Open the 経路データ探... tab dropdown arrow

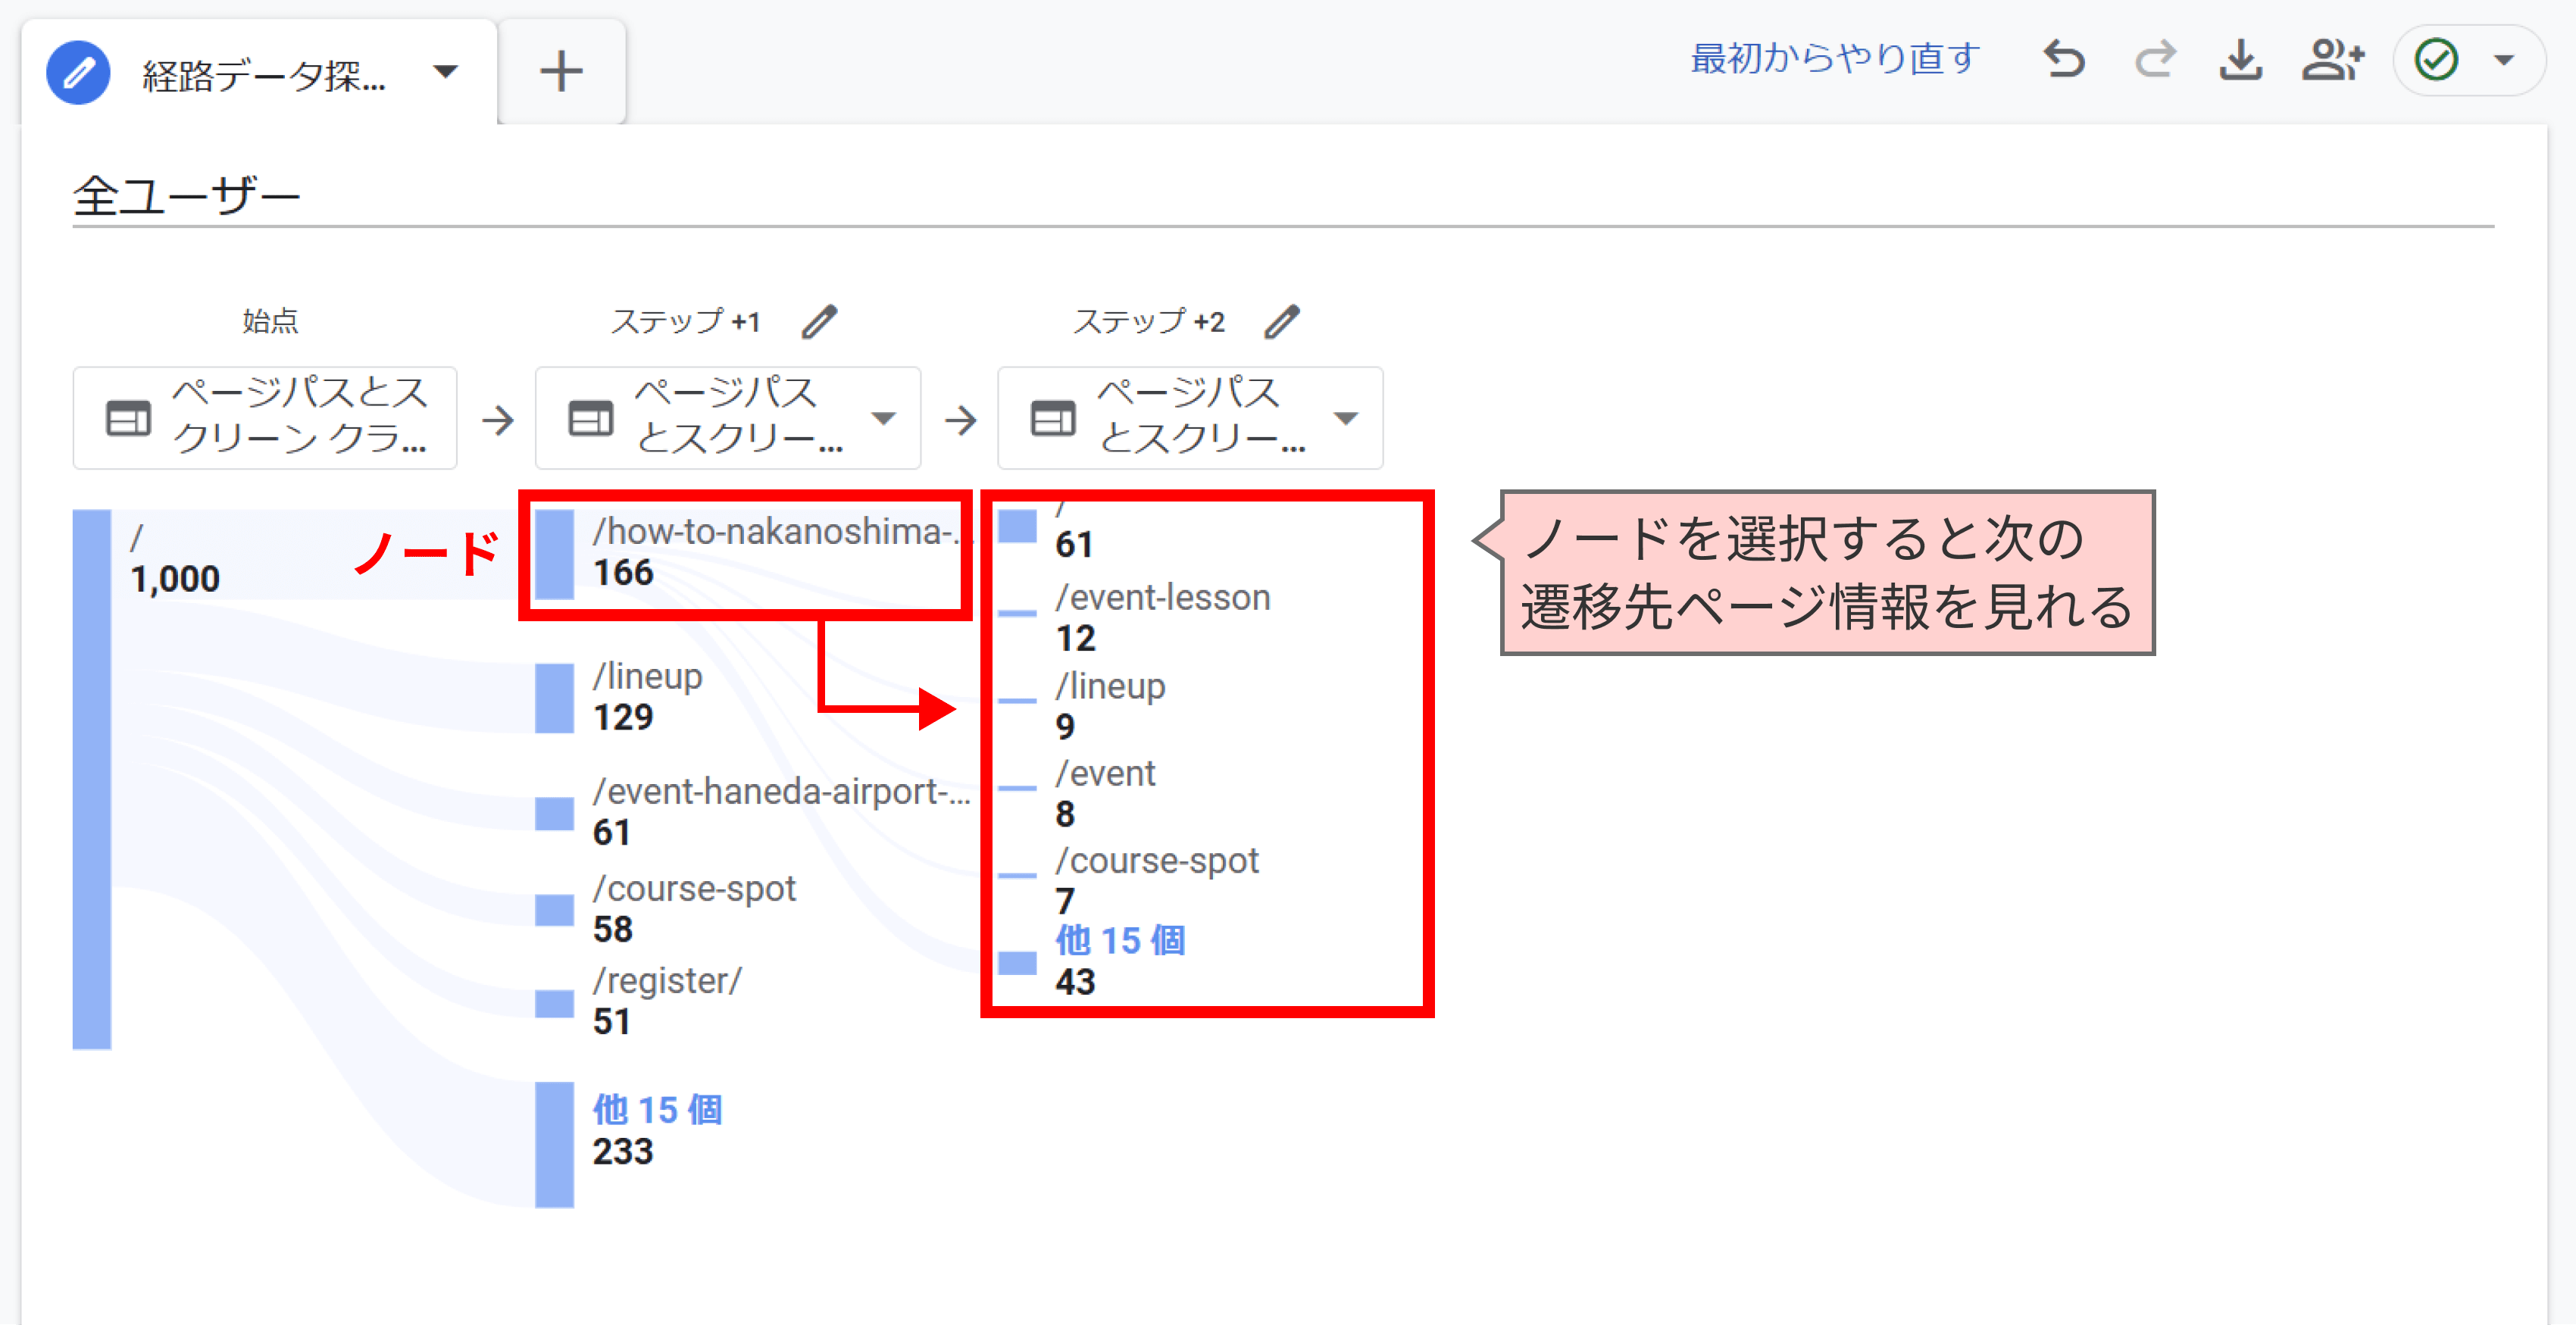point(445,72)
